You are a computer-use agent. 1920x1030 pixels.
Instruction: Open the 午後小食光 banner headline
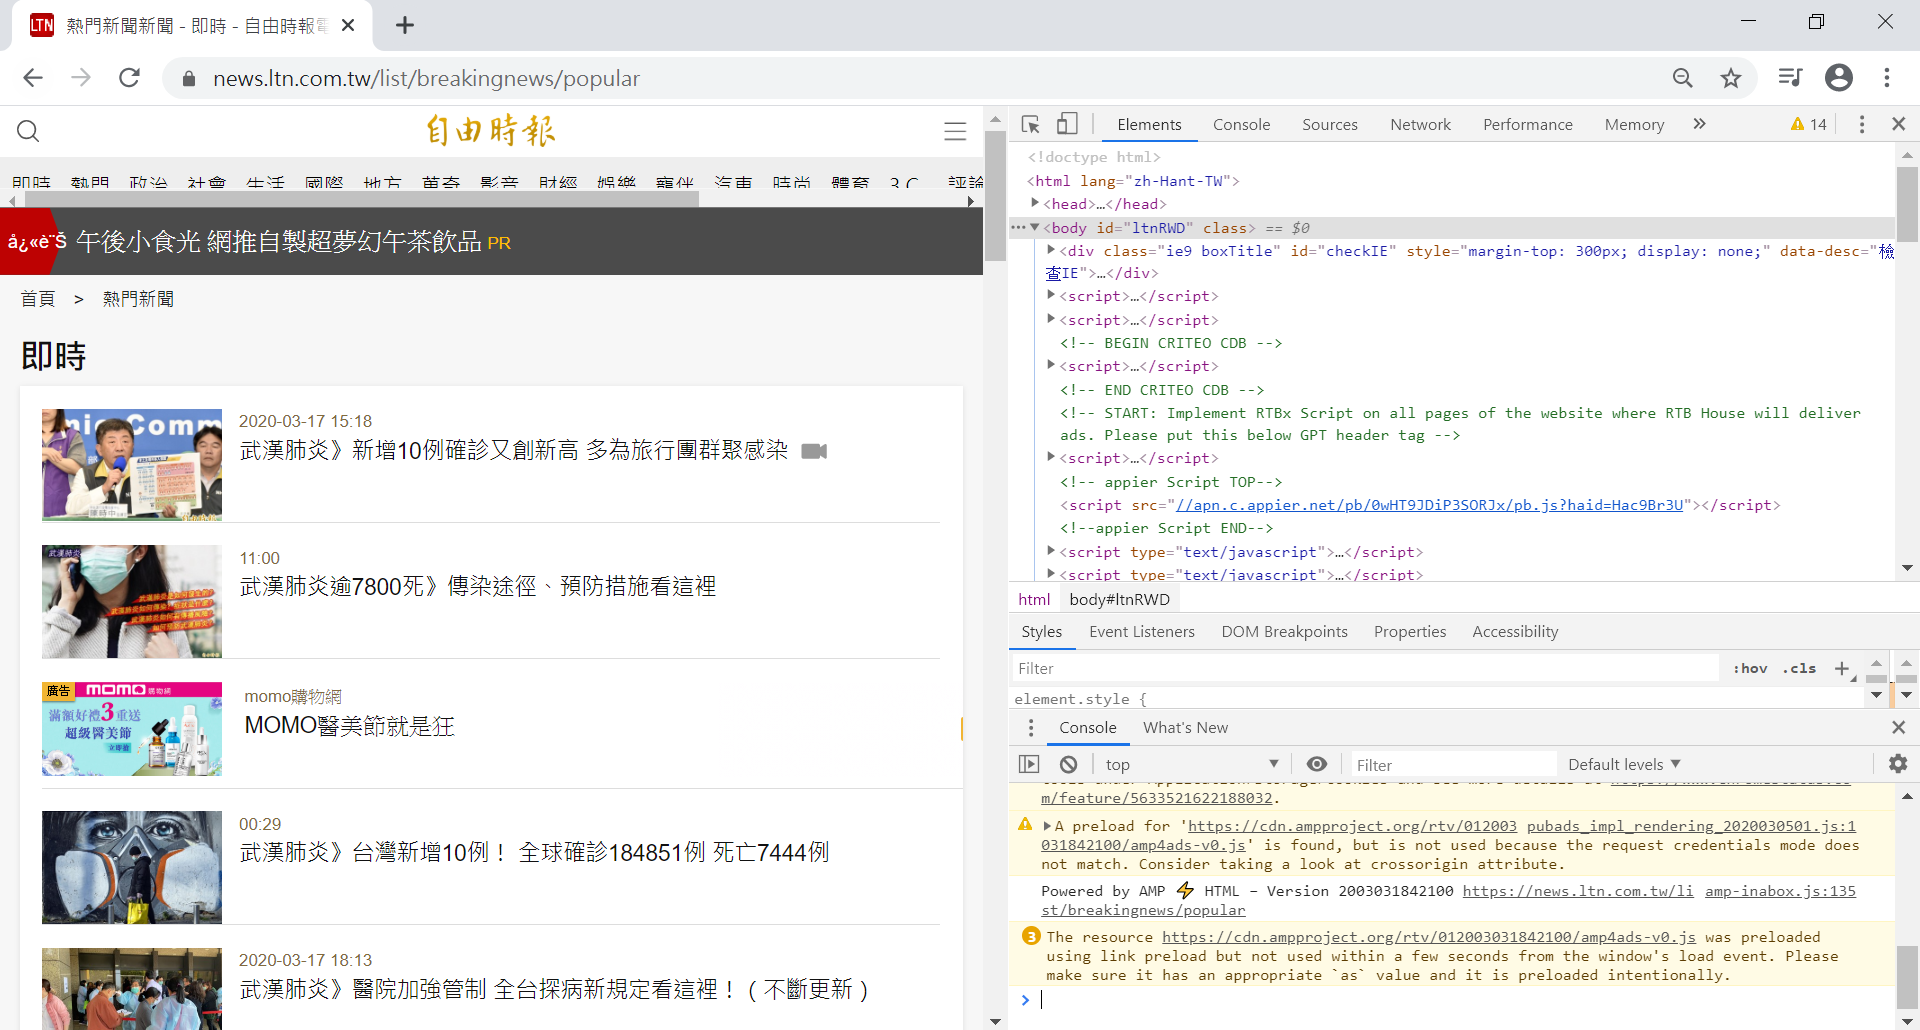(279, 242)
